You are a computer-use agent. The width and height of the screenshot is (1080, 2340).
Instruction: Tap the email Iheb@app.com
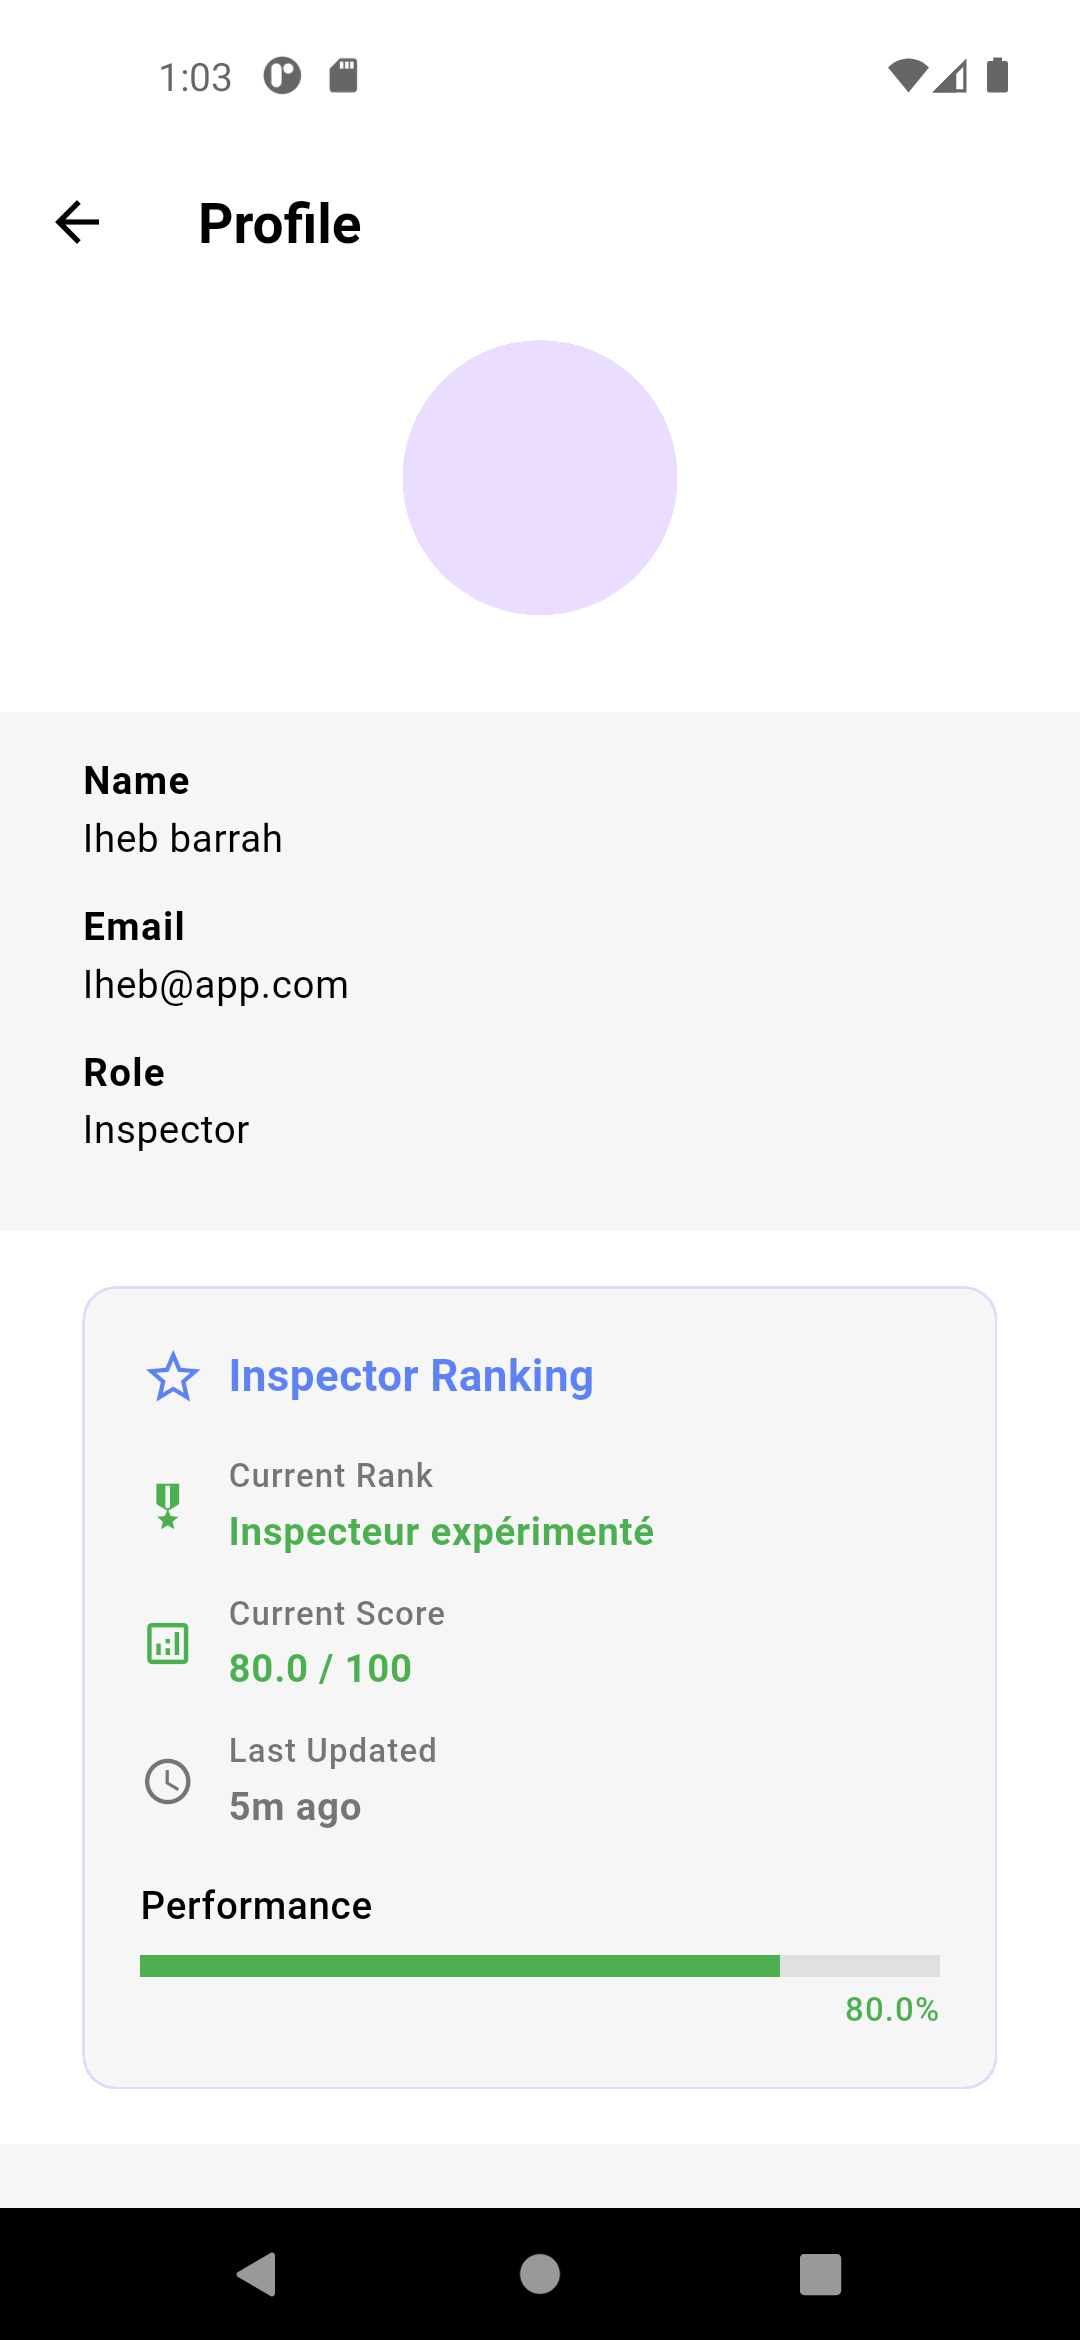pos(216,985)
